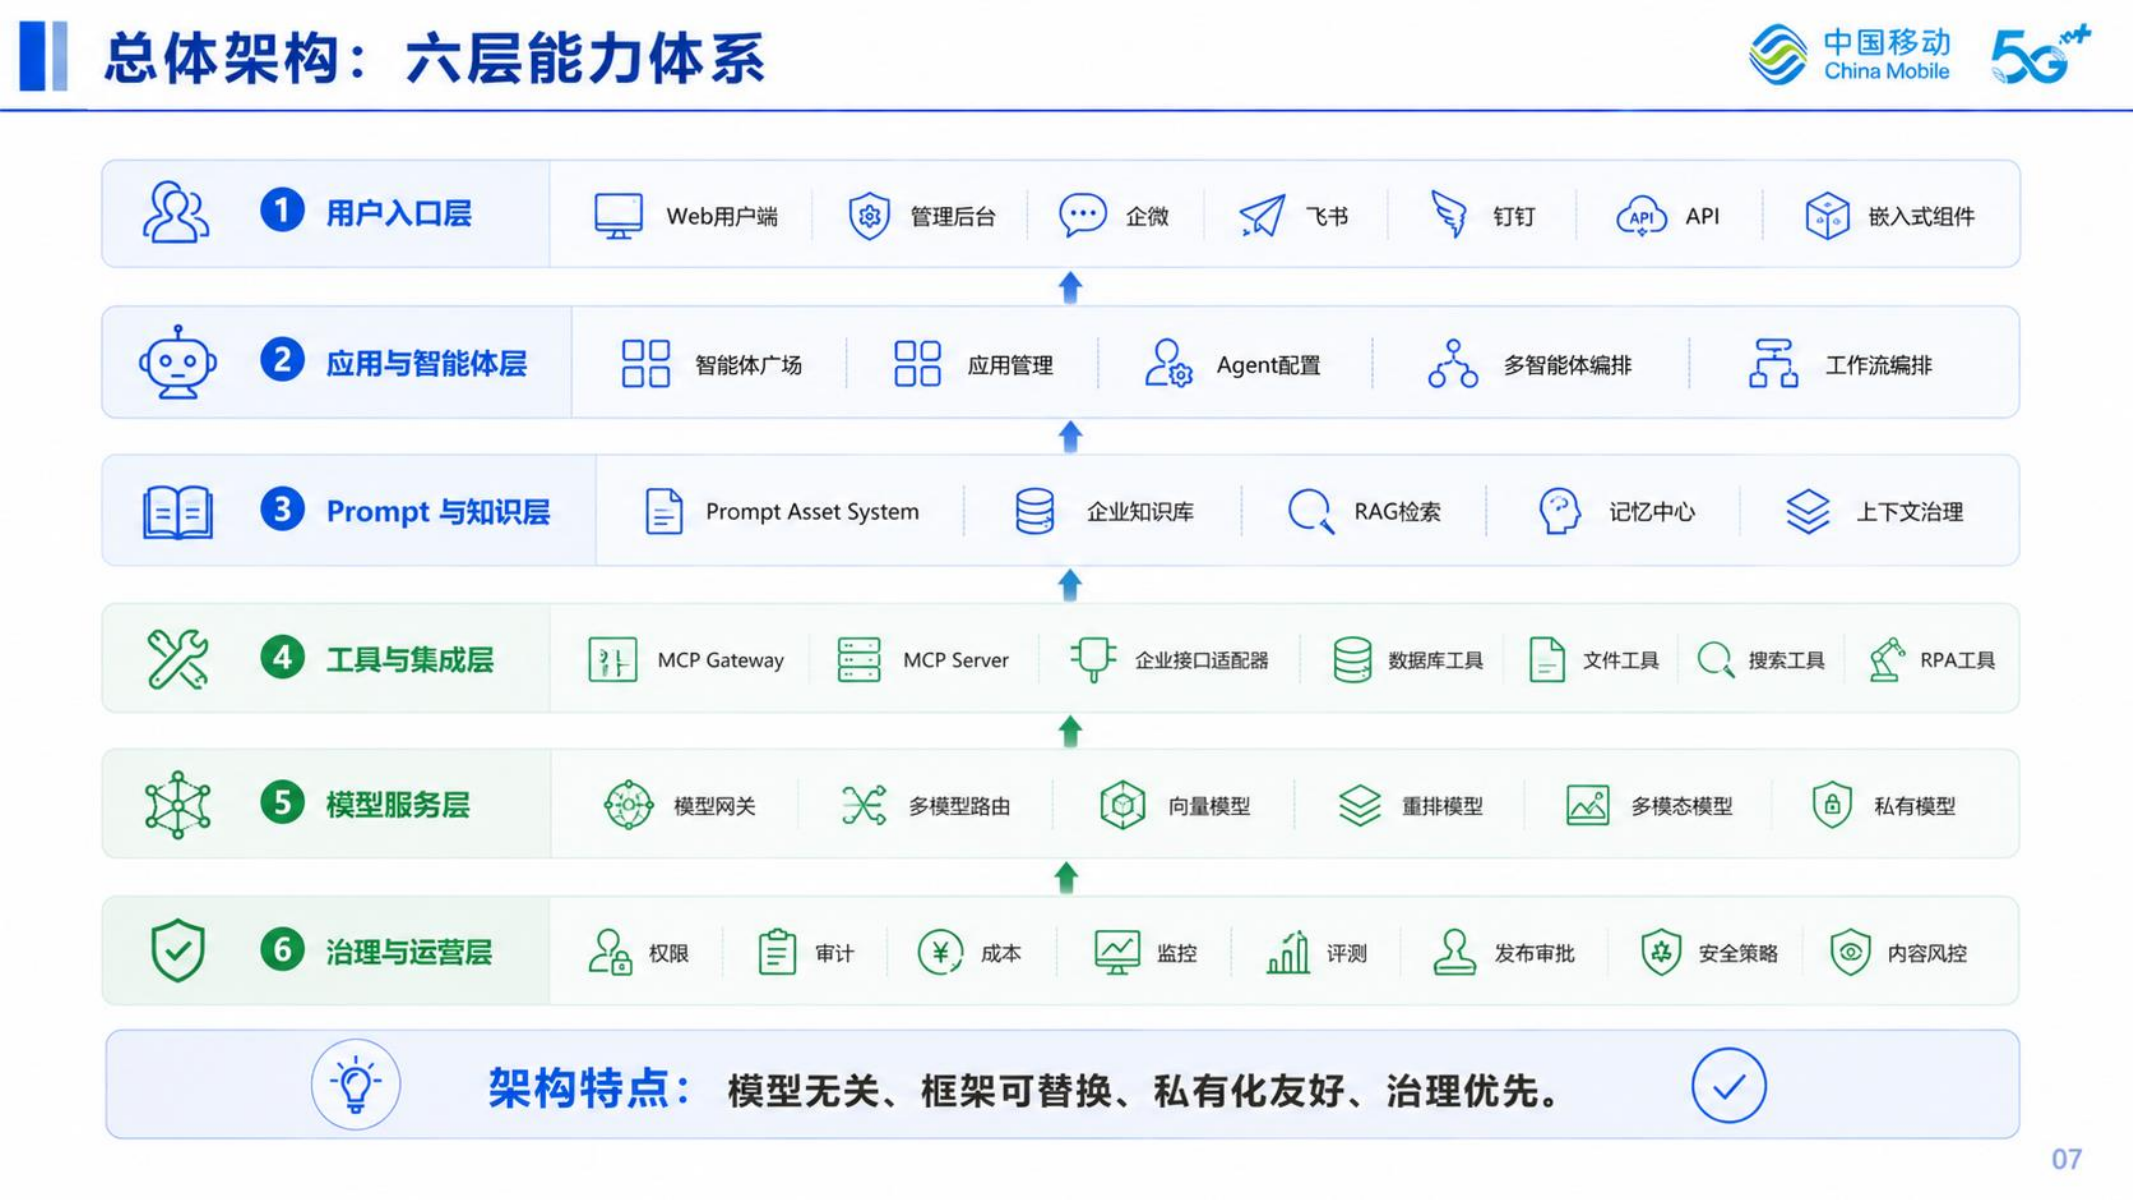
Task: Click the China Mobile logo
Action: coord(1849,55)
